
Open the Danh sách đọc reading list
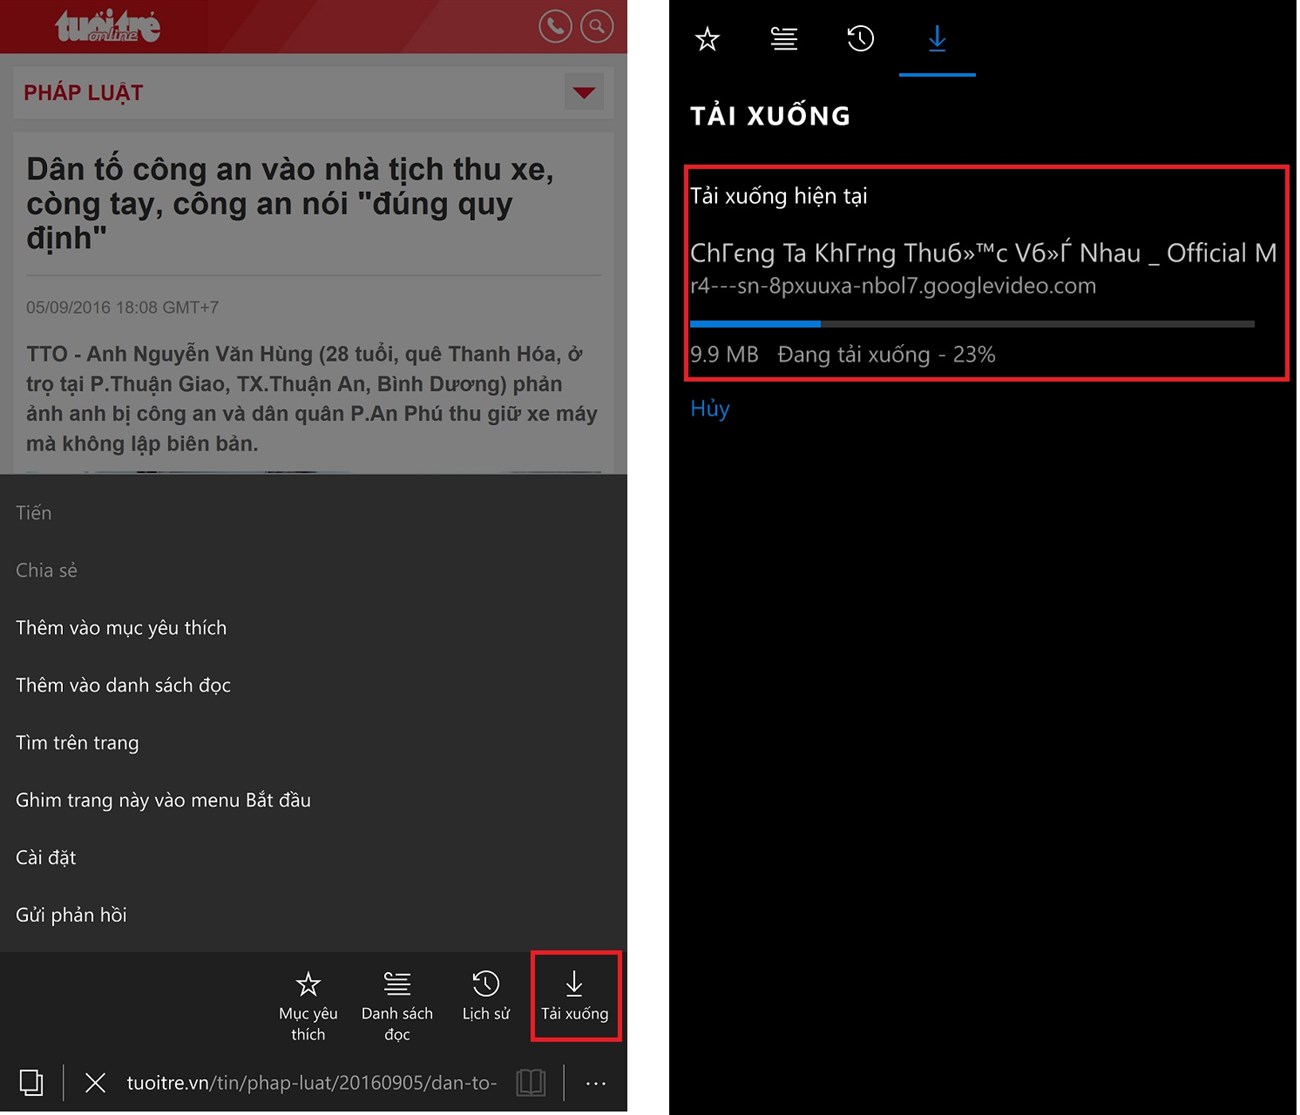(x=397, y=1004)
